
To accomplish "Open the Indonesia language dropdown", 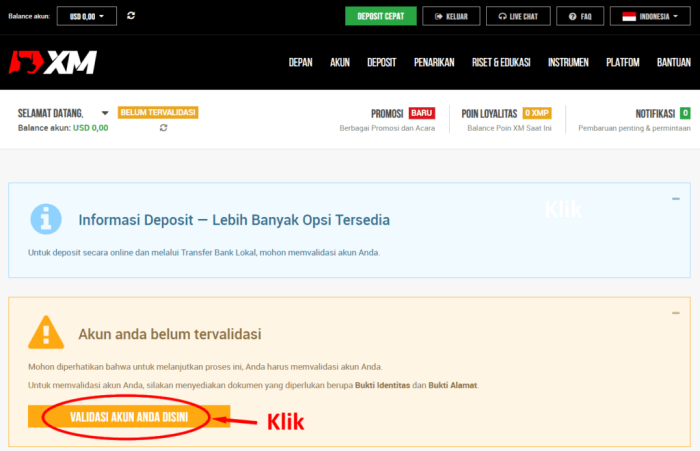I will 650,16.
